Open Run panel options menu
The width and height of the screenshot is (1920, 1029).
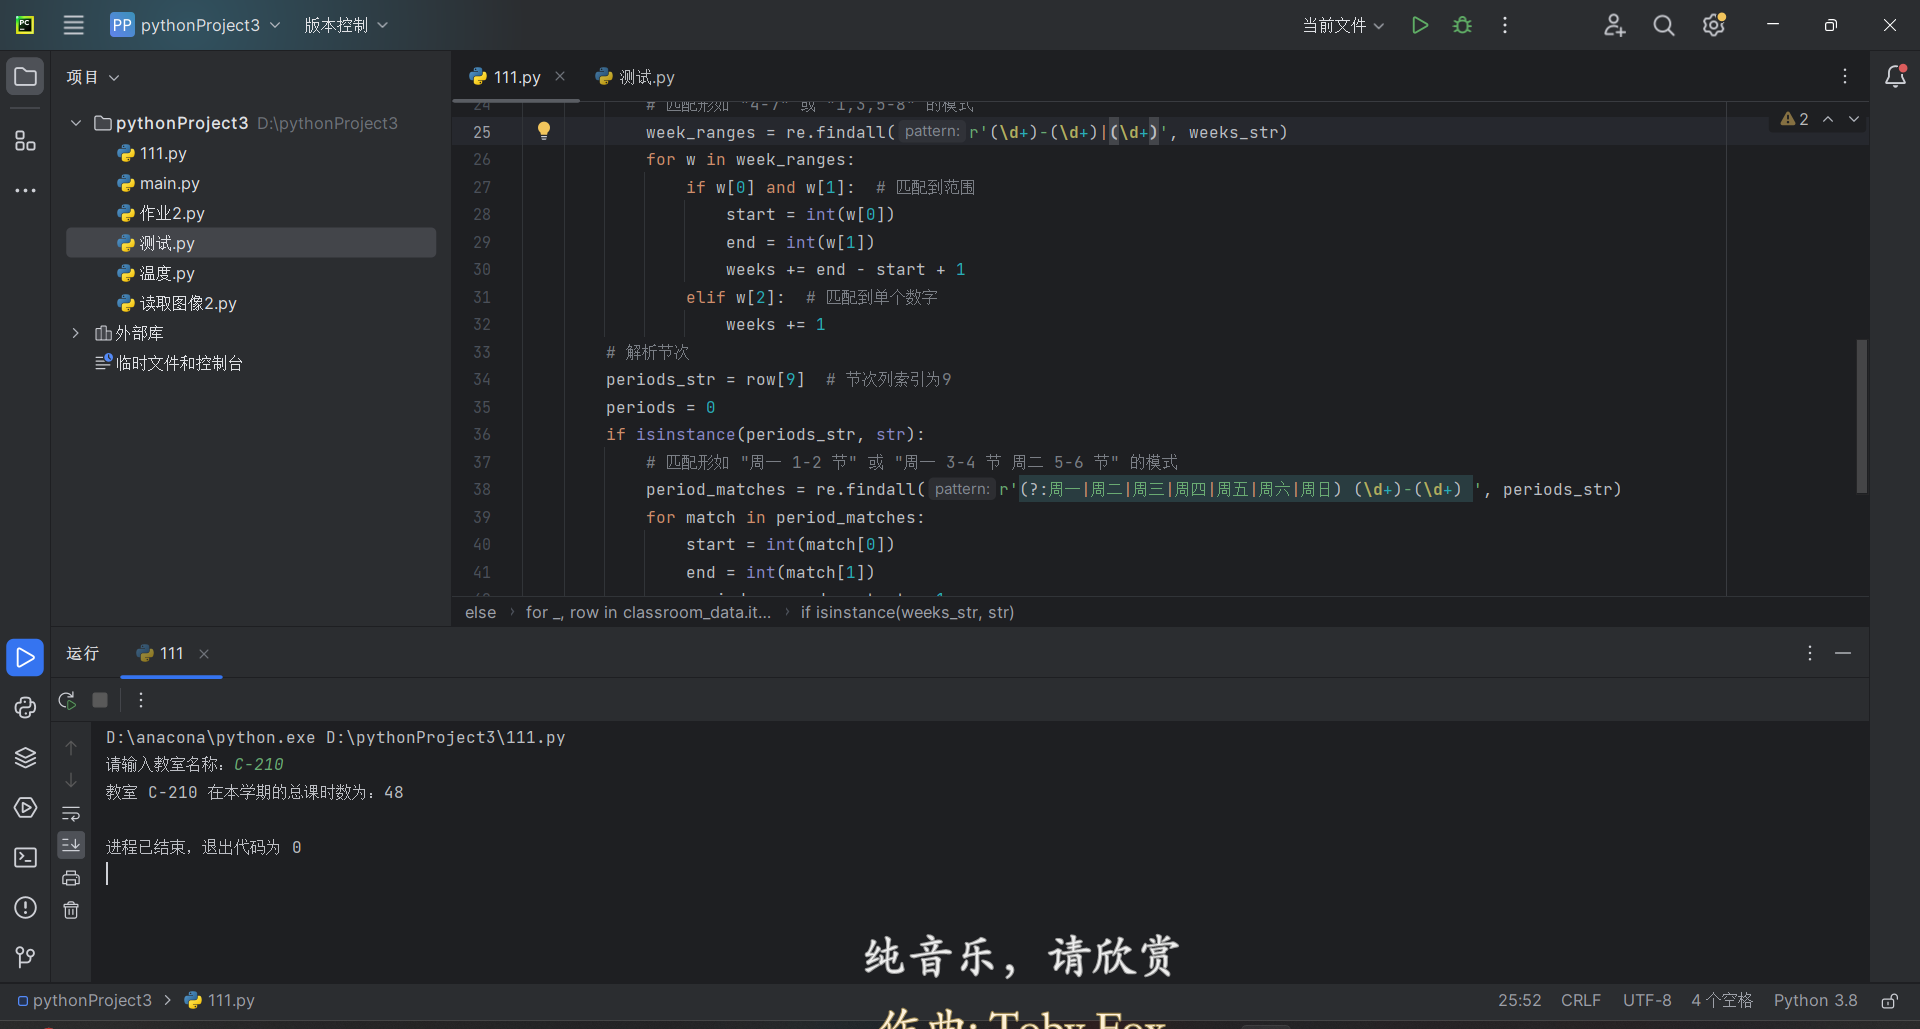tap(1810, 653)
